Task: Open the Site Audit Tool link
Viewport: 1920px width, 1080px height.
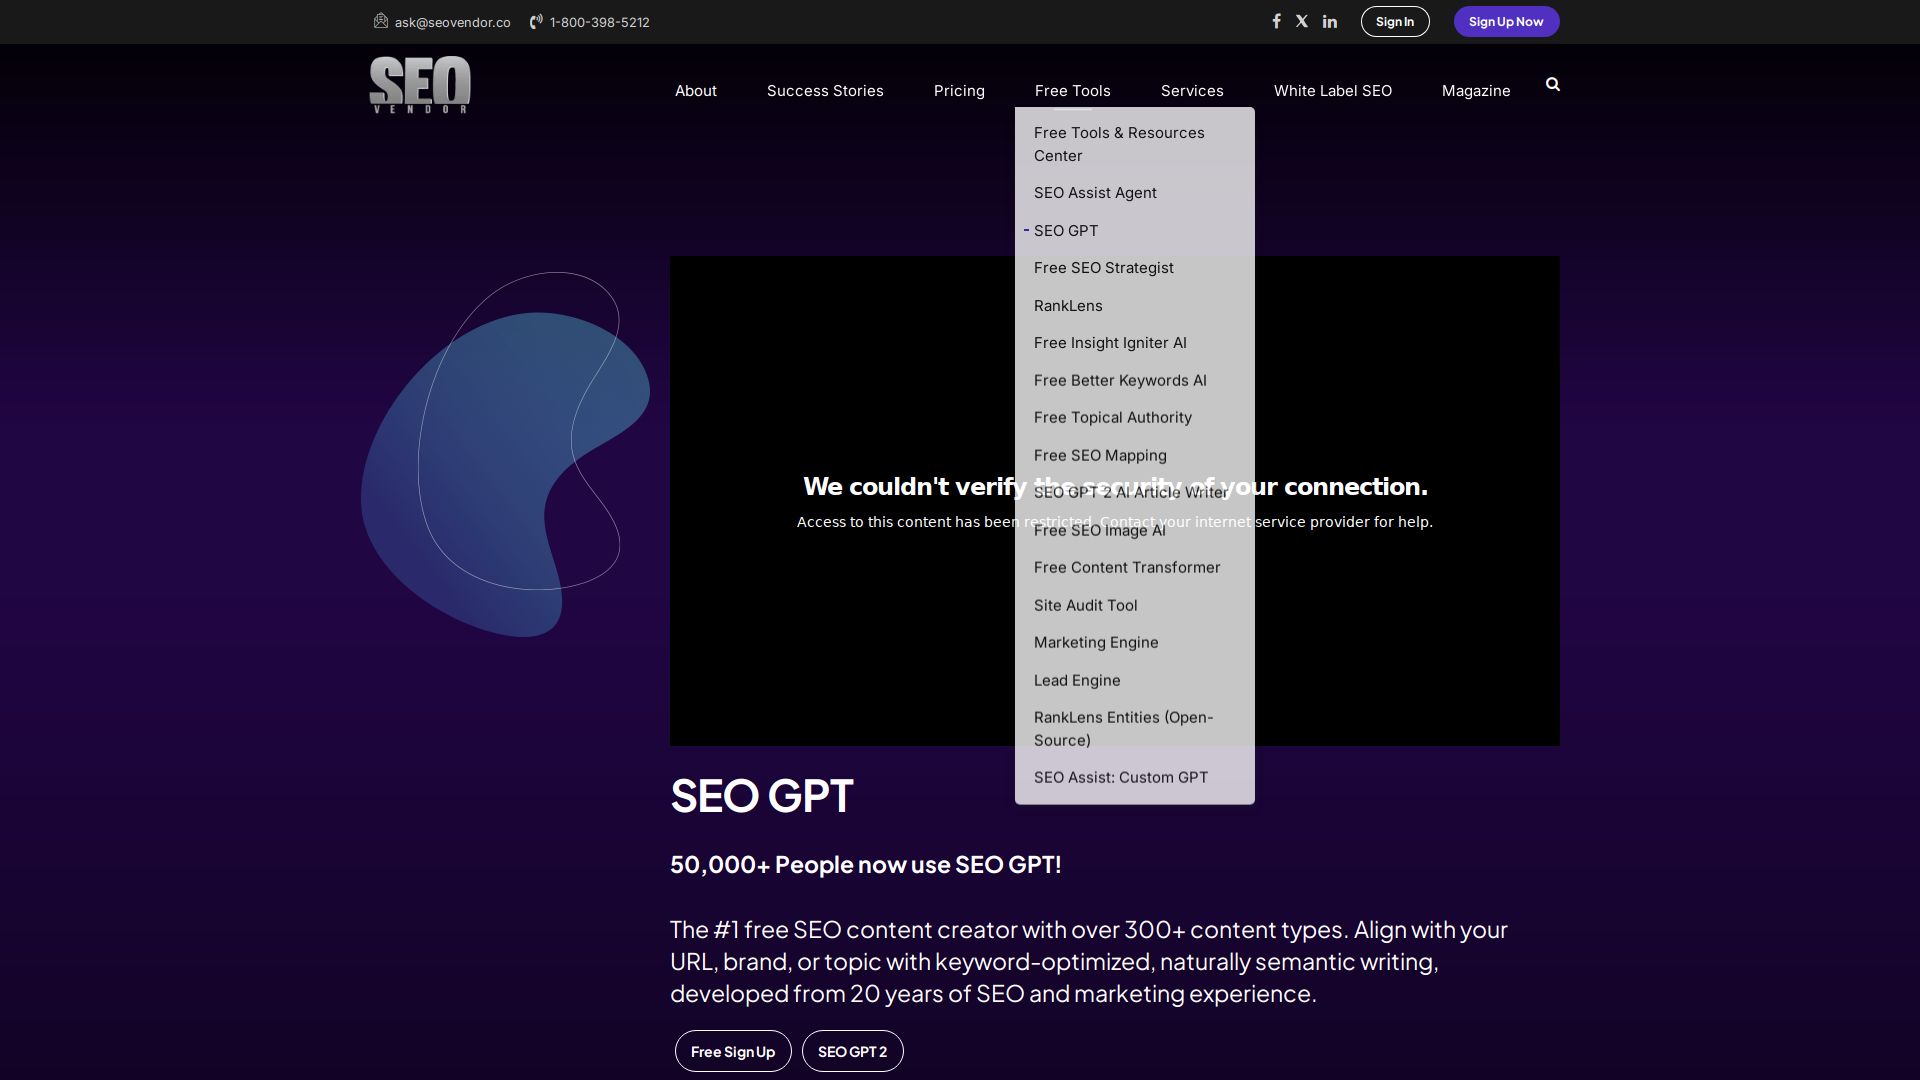Action: 1086,605
